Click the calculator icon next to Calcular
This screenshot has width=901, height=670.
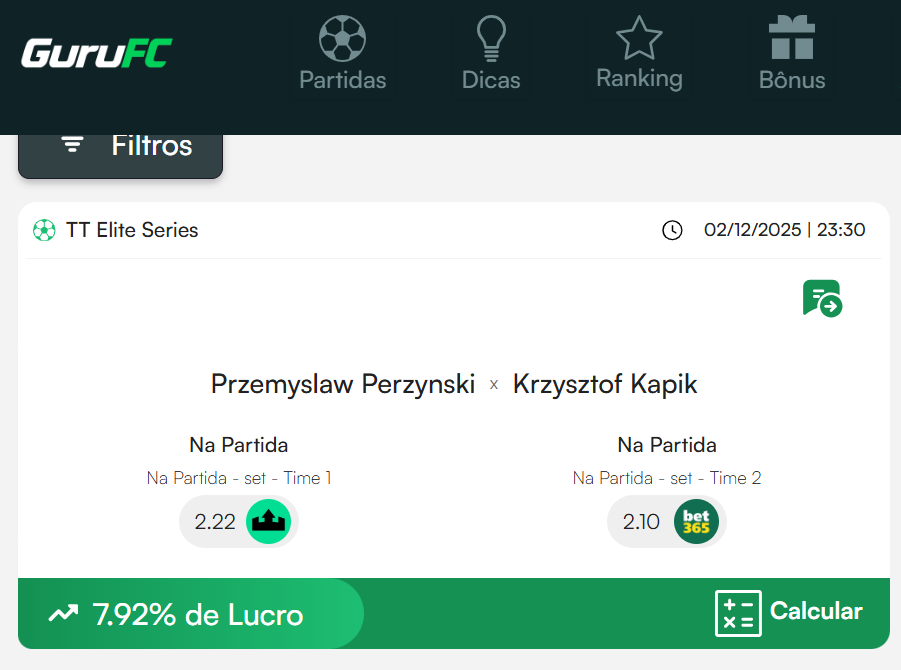(x=737, y=613)
